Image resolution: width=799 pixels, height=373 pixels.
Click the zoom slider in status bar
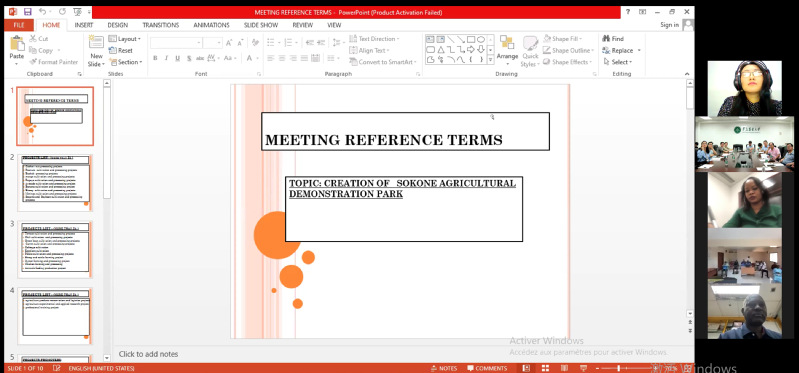(x=619, y=368)
